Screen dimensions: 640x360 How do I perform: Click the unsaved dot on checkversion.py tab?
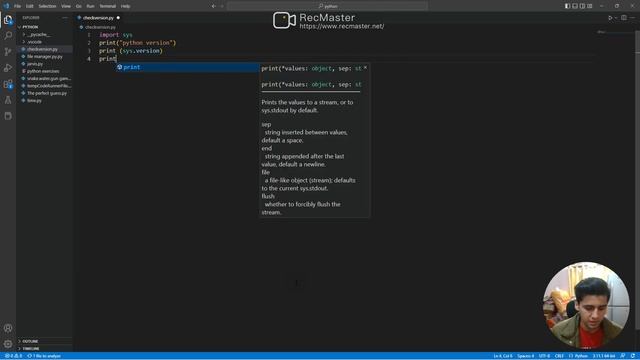point(118,18)
